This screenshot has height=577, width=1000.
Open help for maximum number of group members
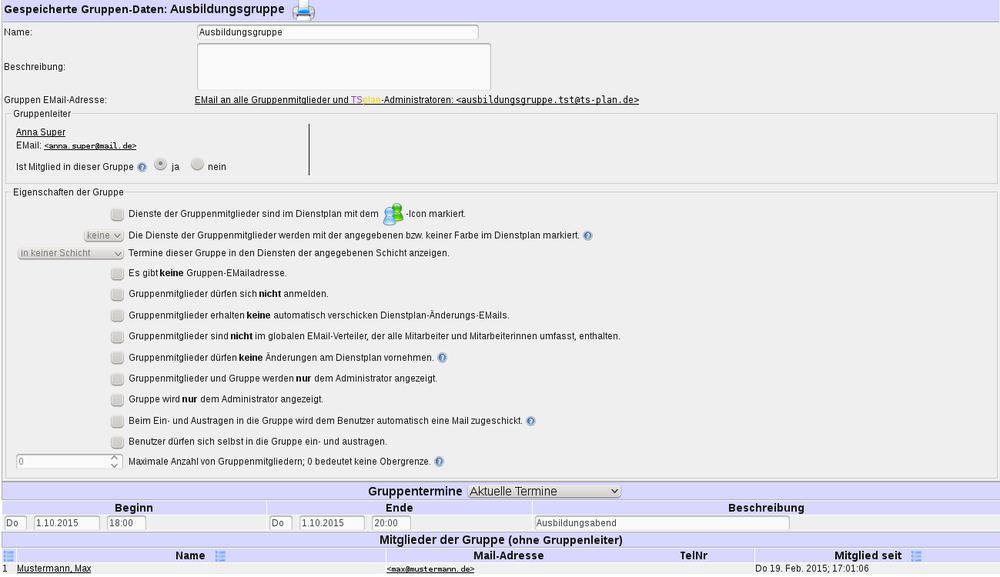tap(439, 462)
